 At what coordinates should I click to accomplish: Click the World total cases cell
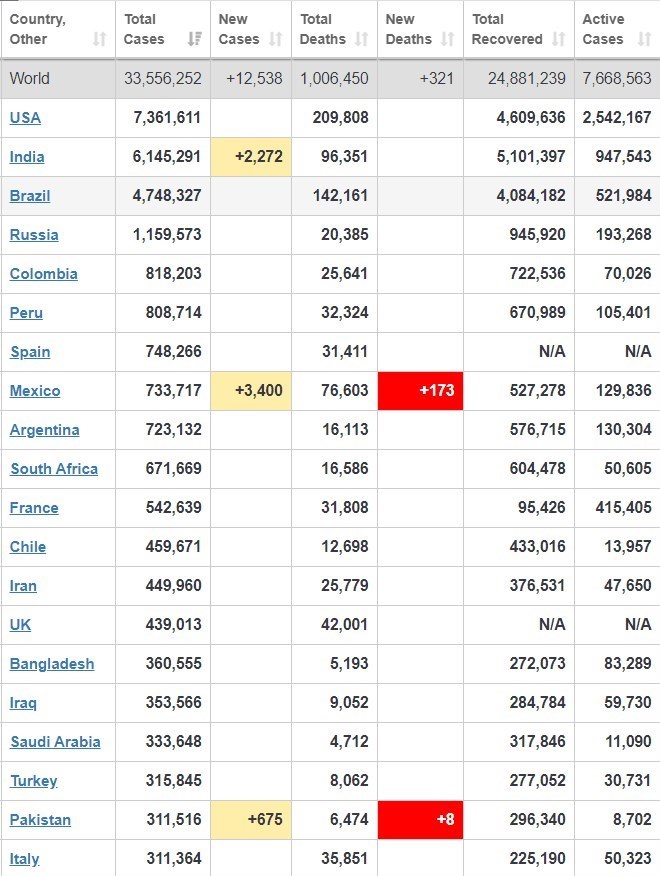[162, 79]
